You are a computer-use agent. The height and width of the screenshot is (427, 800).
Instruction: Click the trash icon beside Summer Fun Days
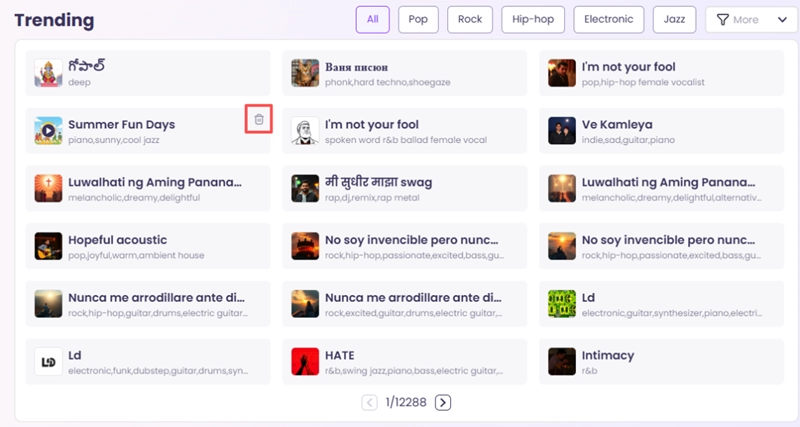tap(259, 120)
